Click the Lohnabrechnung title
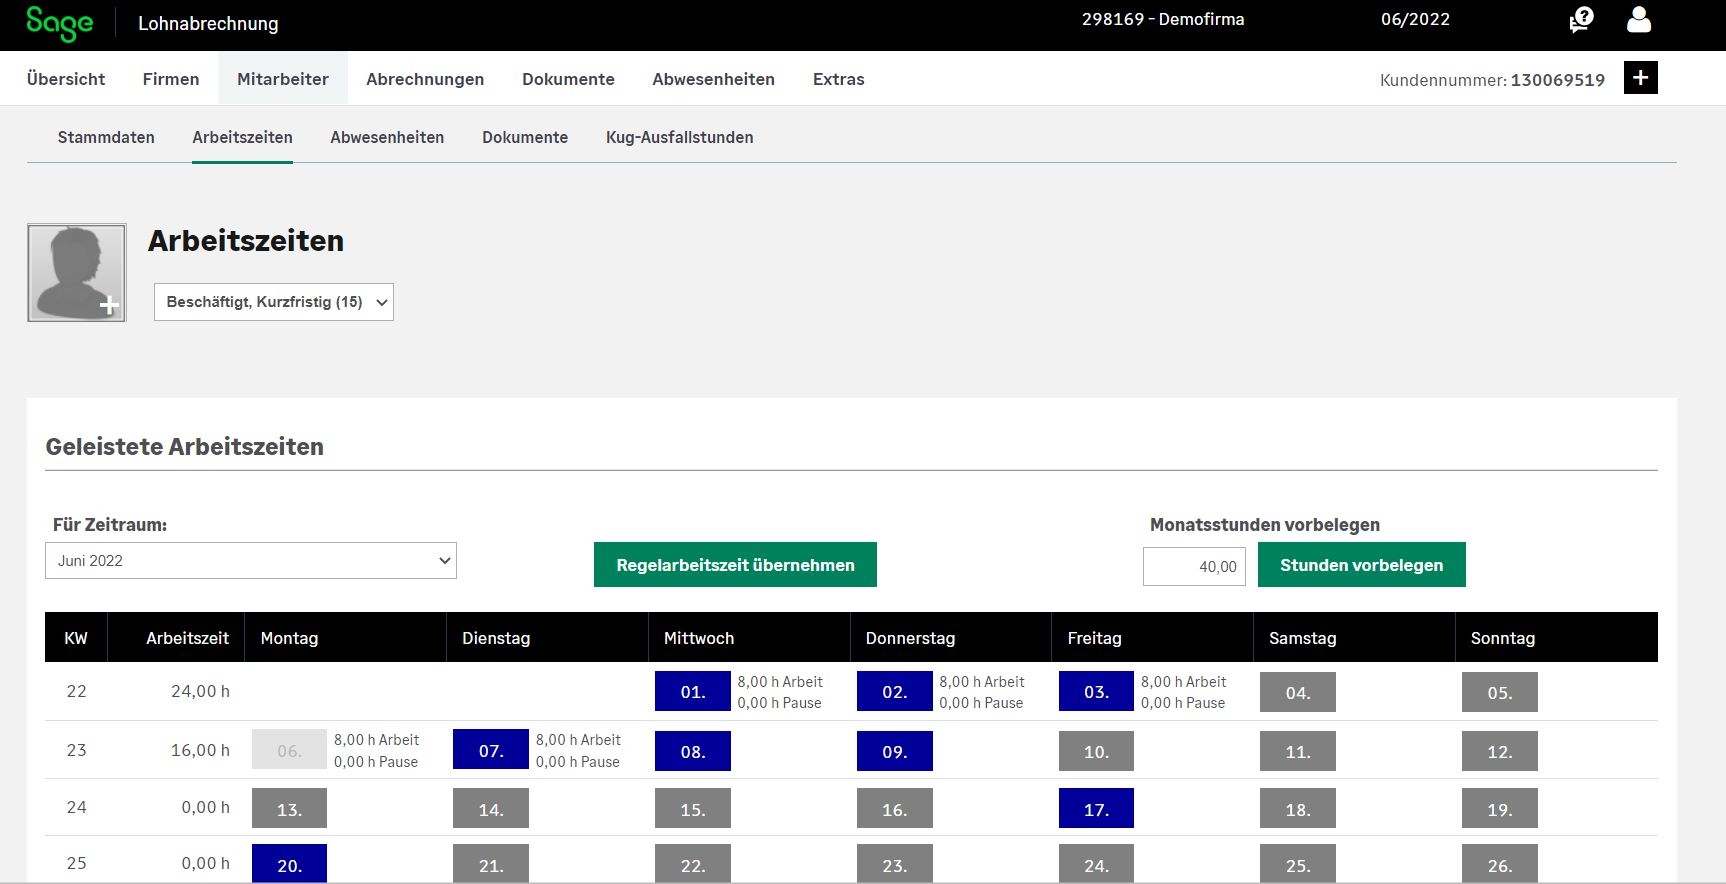This screenshot has width=1726, height=884. pos(208,24)
